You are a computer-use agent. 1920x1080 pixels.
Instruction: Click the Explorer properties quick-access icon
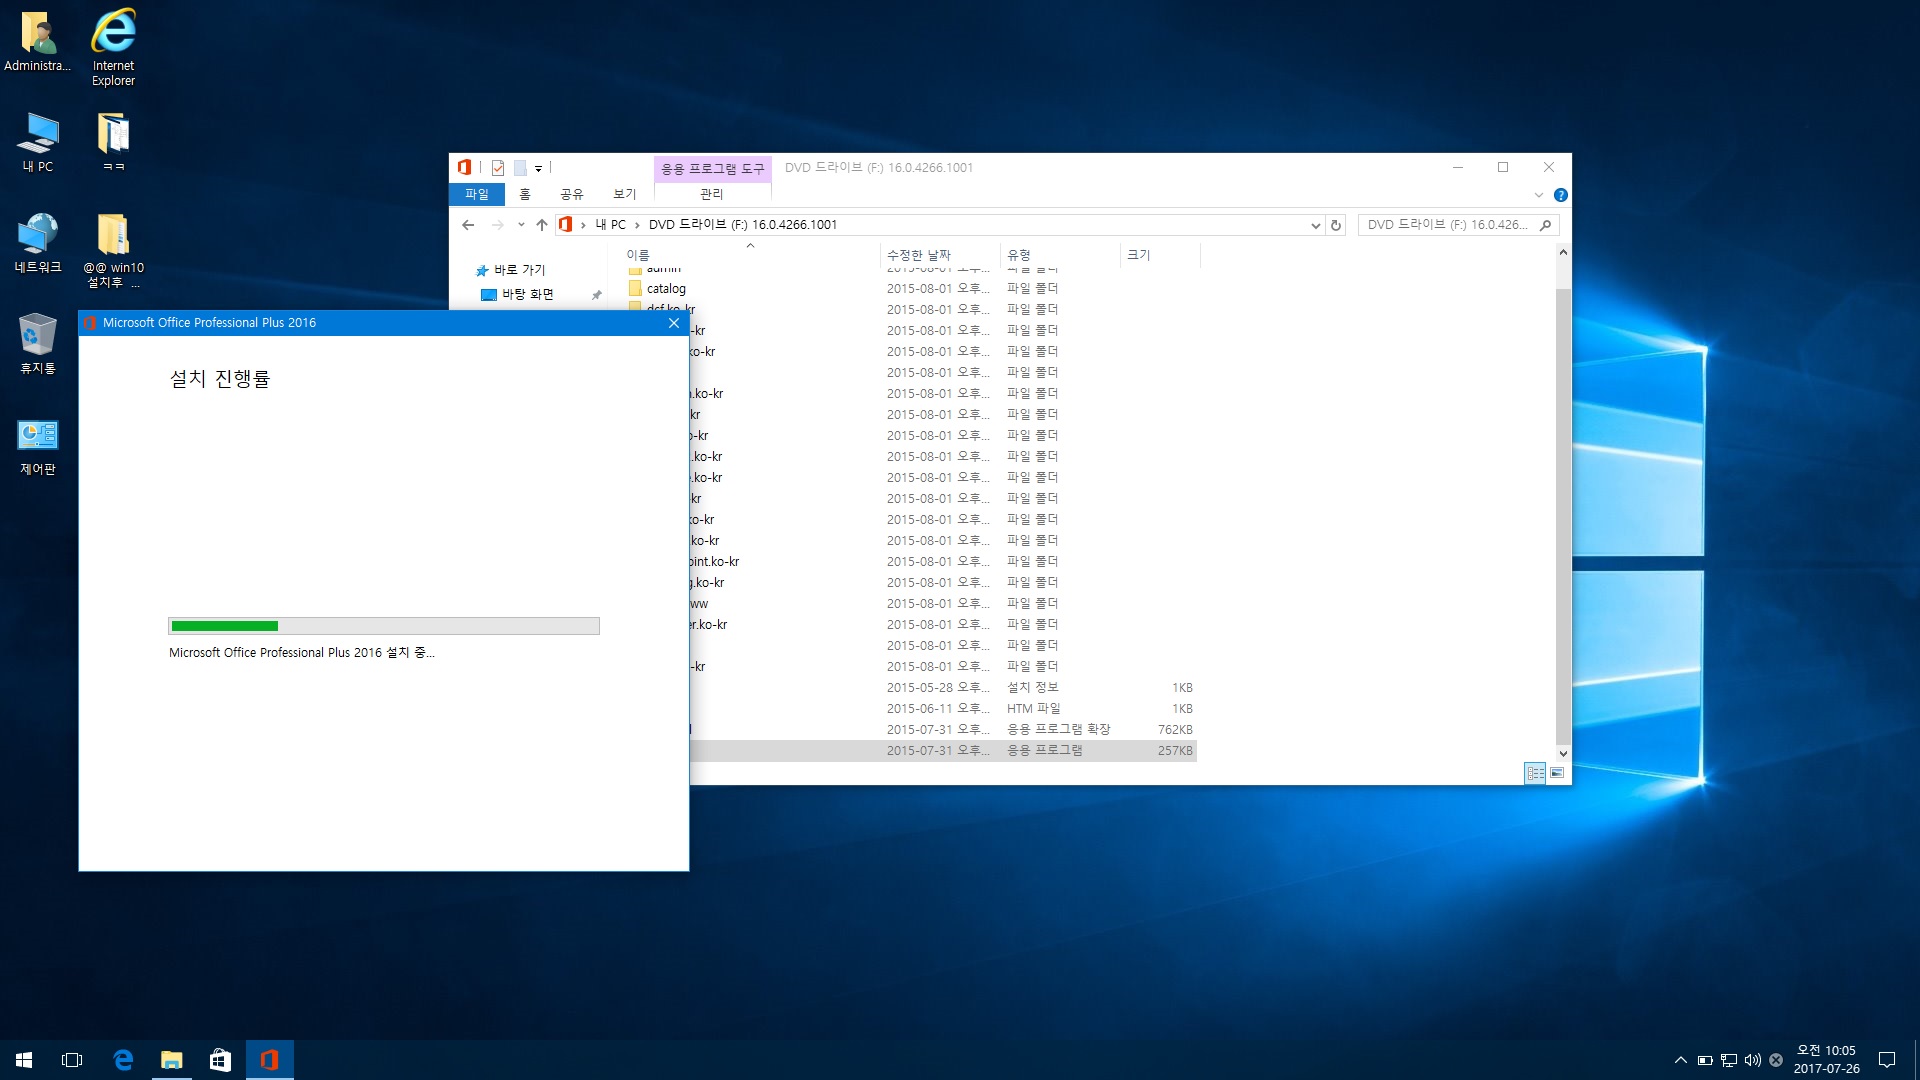click(498, 168)
